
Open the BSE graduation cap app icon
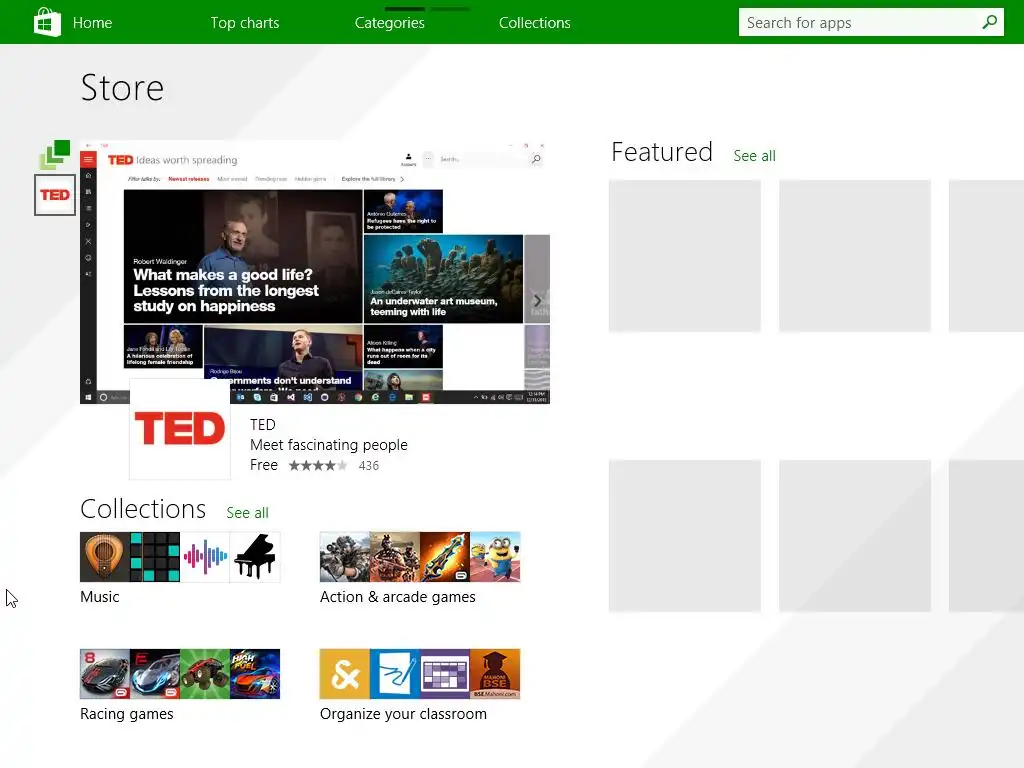coord(495,674)
